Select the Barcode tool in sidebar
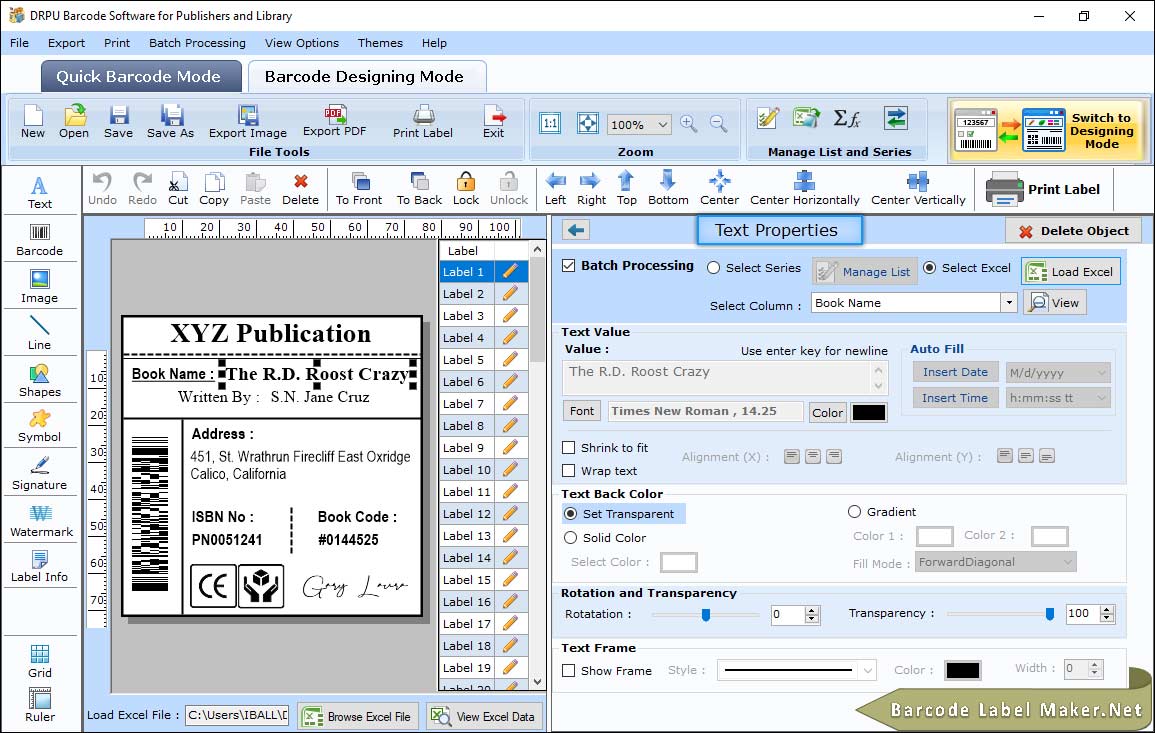Screen dimensions: 1155x733 (40, 240)
